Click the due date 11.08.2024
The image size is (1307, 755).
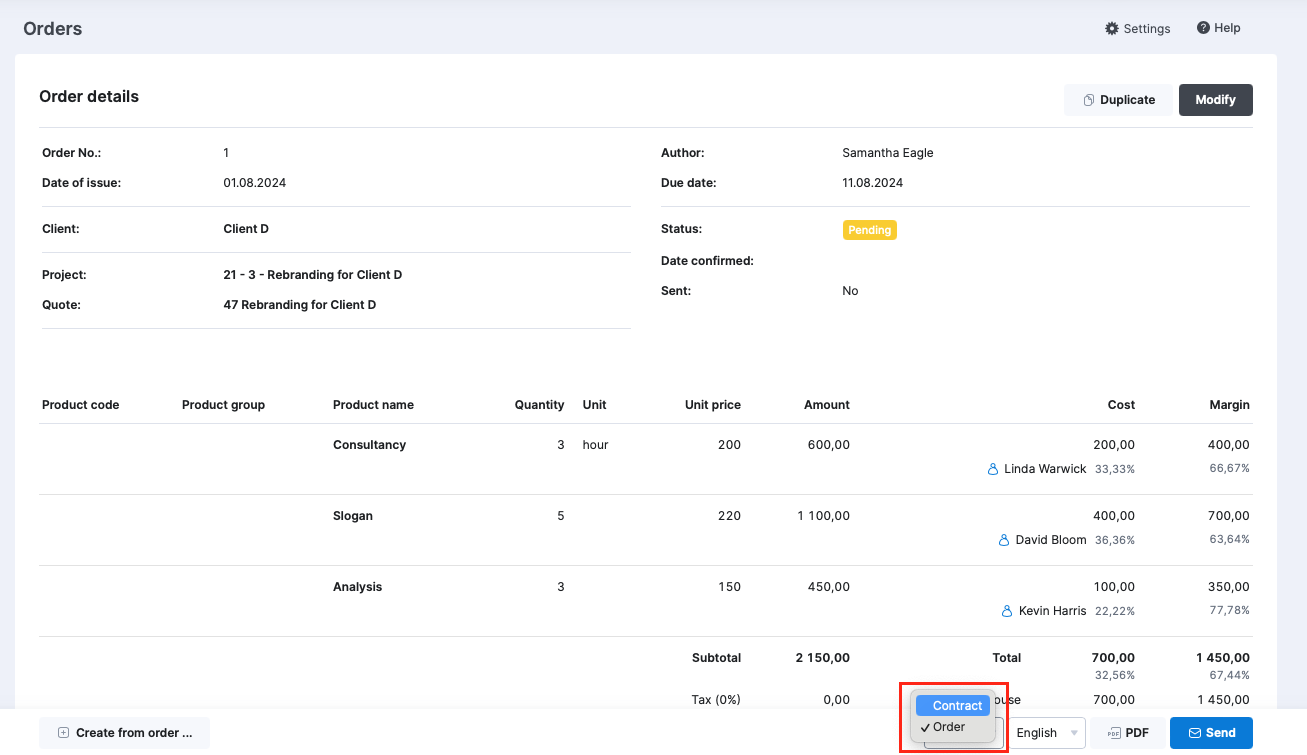[873, 183]
